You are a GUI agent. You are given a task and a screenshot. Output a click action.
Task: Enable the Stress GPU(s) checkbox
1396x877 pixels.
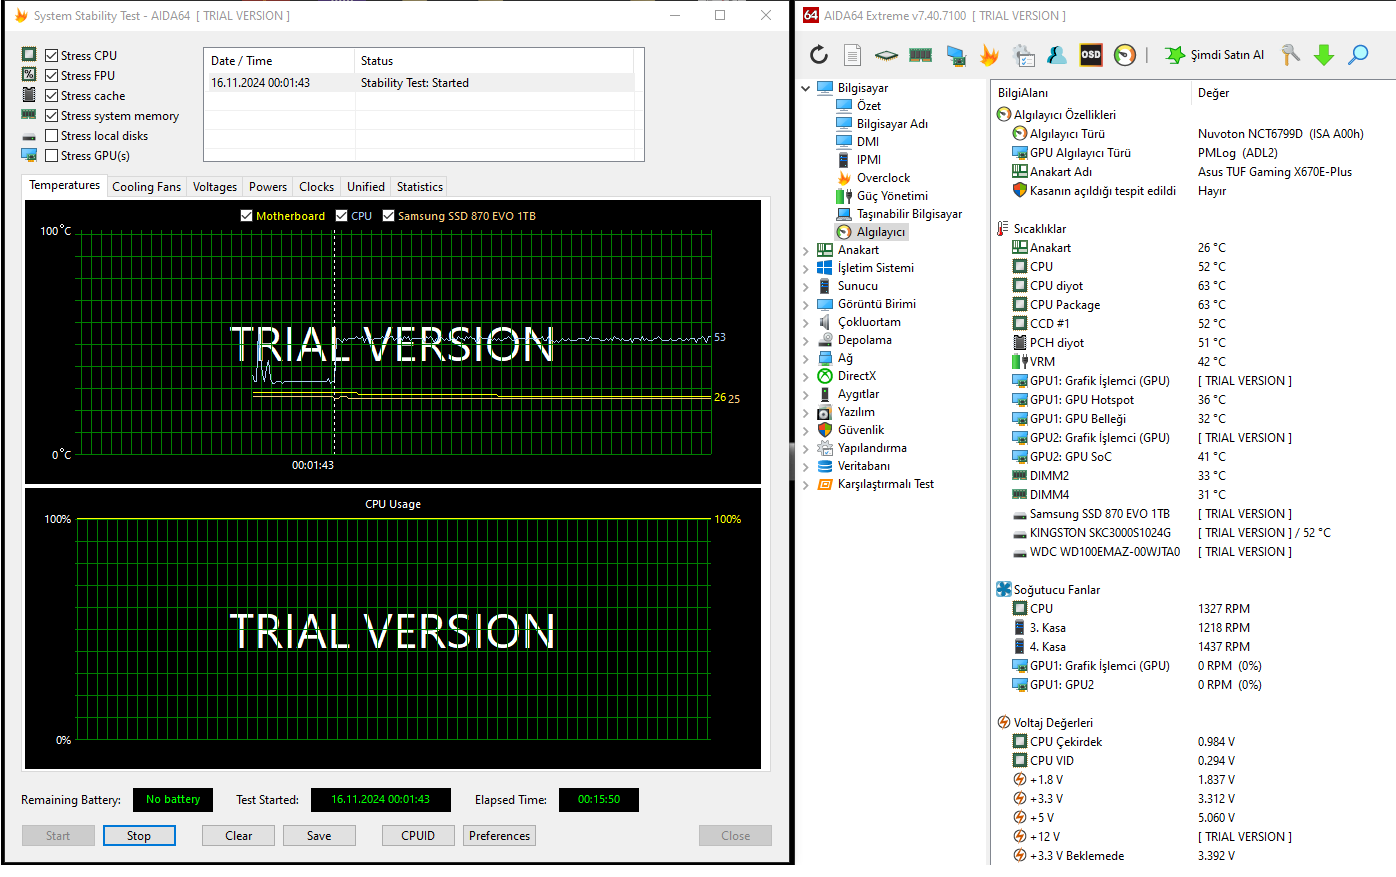tap(52, 156)
